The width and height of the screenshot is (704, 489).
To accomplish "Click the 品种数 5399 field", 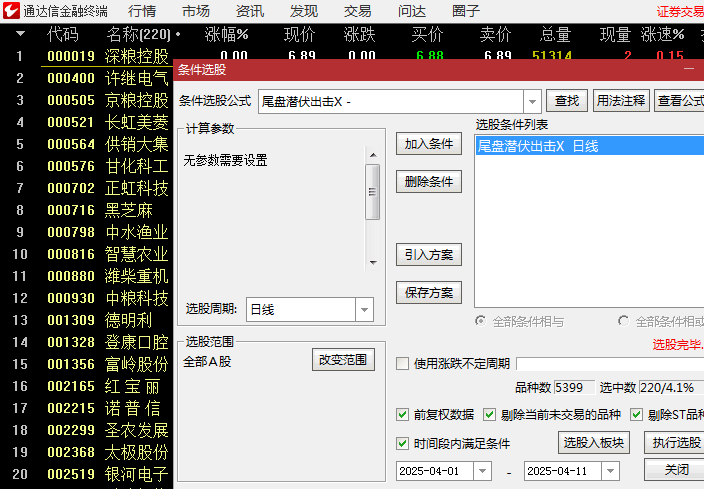I will coord(574,388).
